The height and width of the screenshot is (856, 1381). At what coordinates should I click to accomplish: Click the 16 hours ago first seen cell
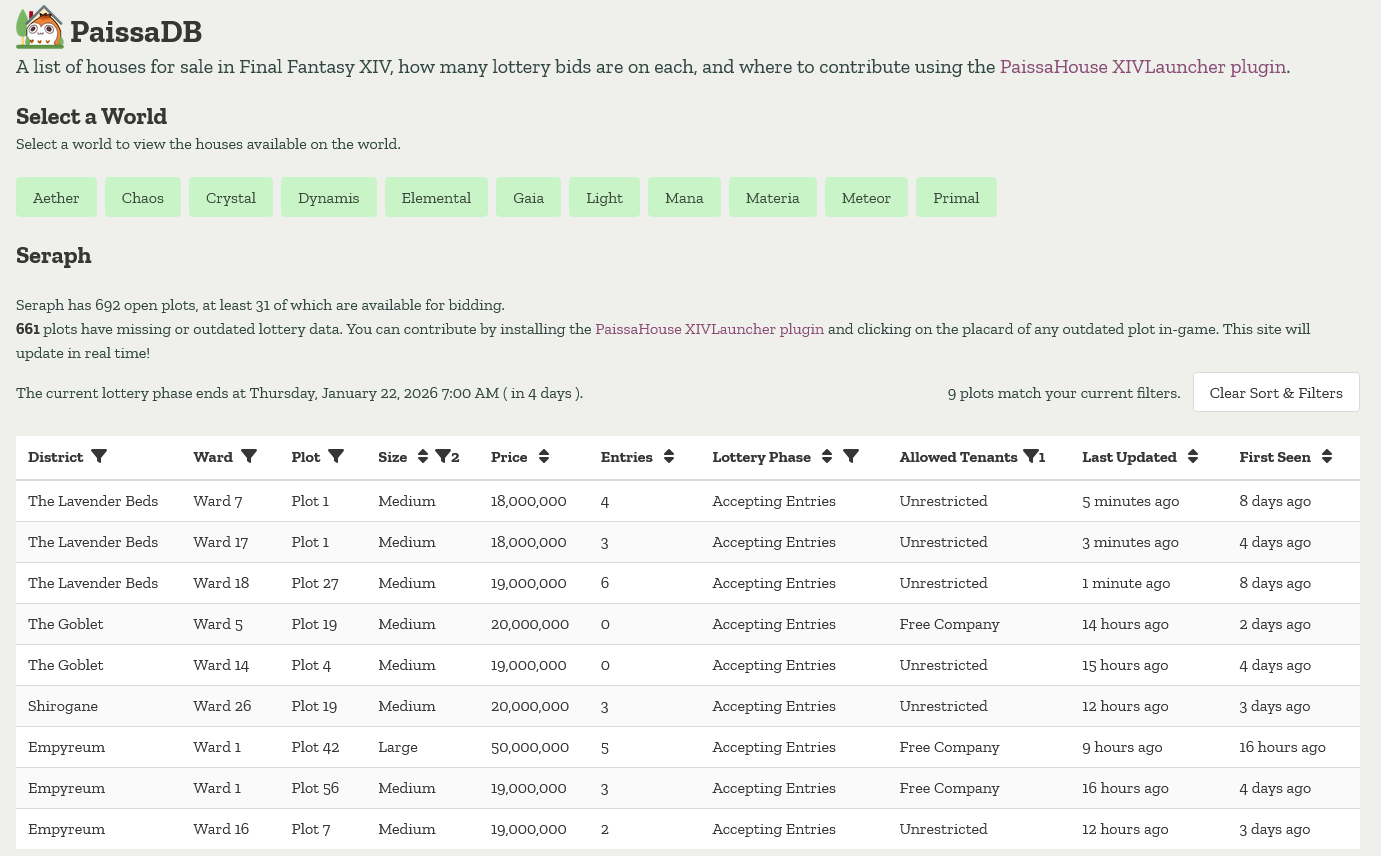click(x=1282, y=747)
